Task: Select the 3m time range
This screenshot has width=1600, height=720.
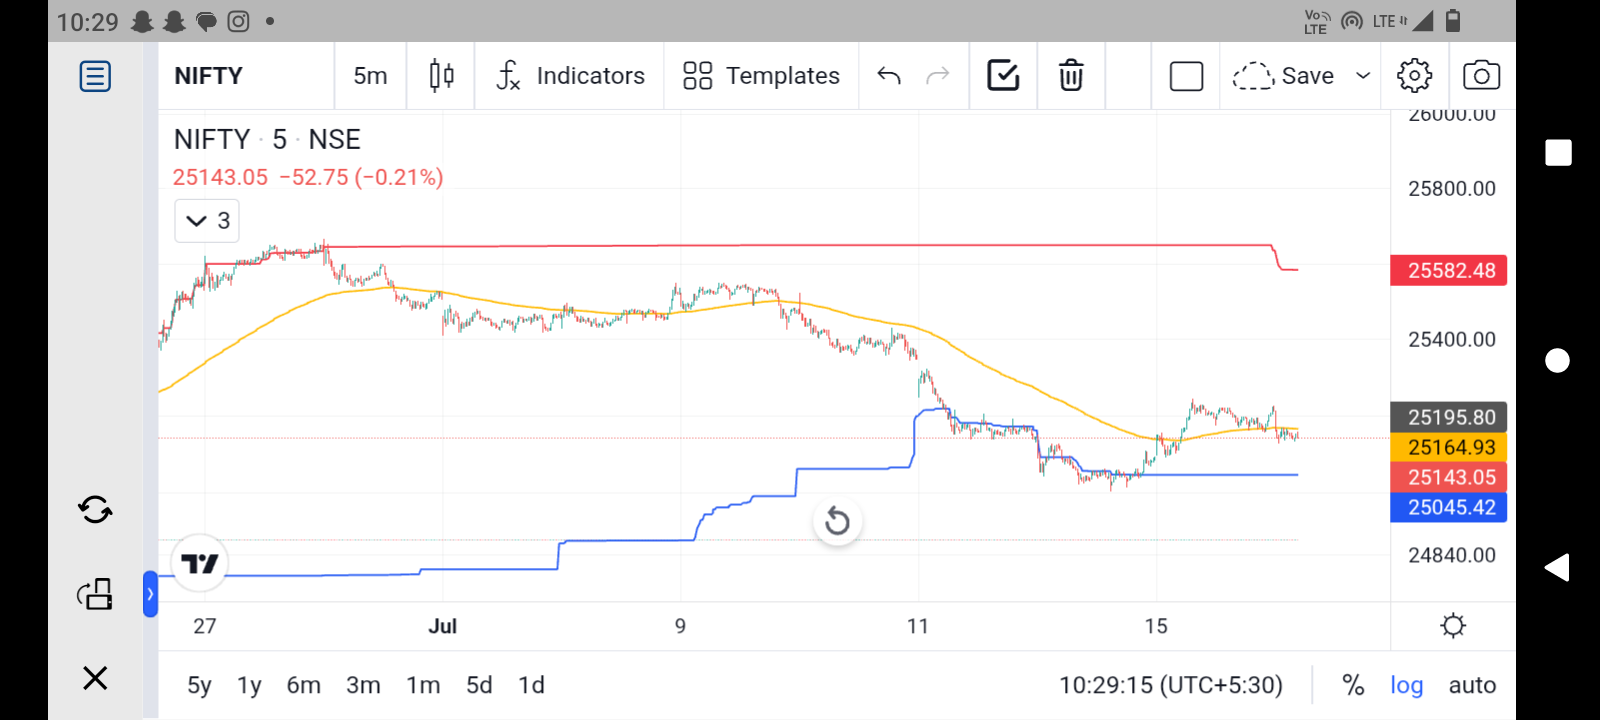Action: point(363,685)
